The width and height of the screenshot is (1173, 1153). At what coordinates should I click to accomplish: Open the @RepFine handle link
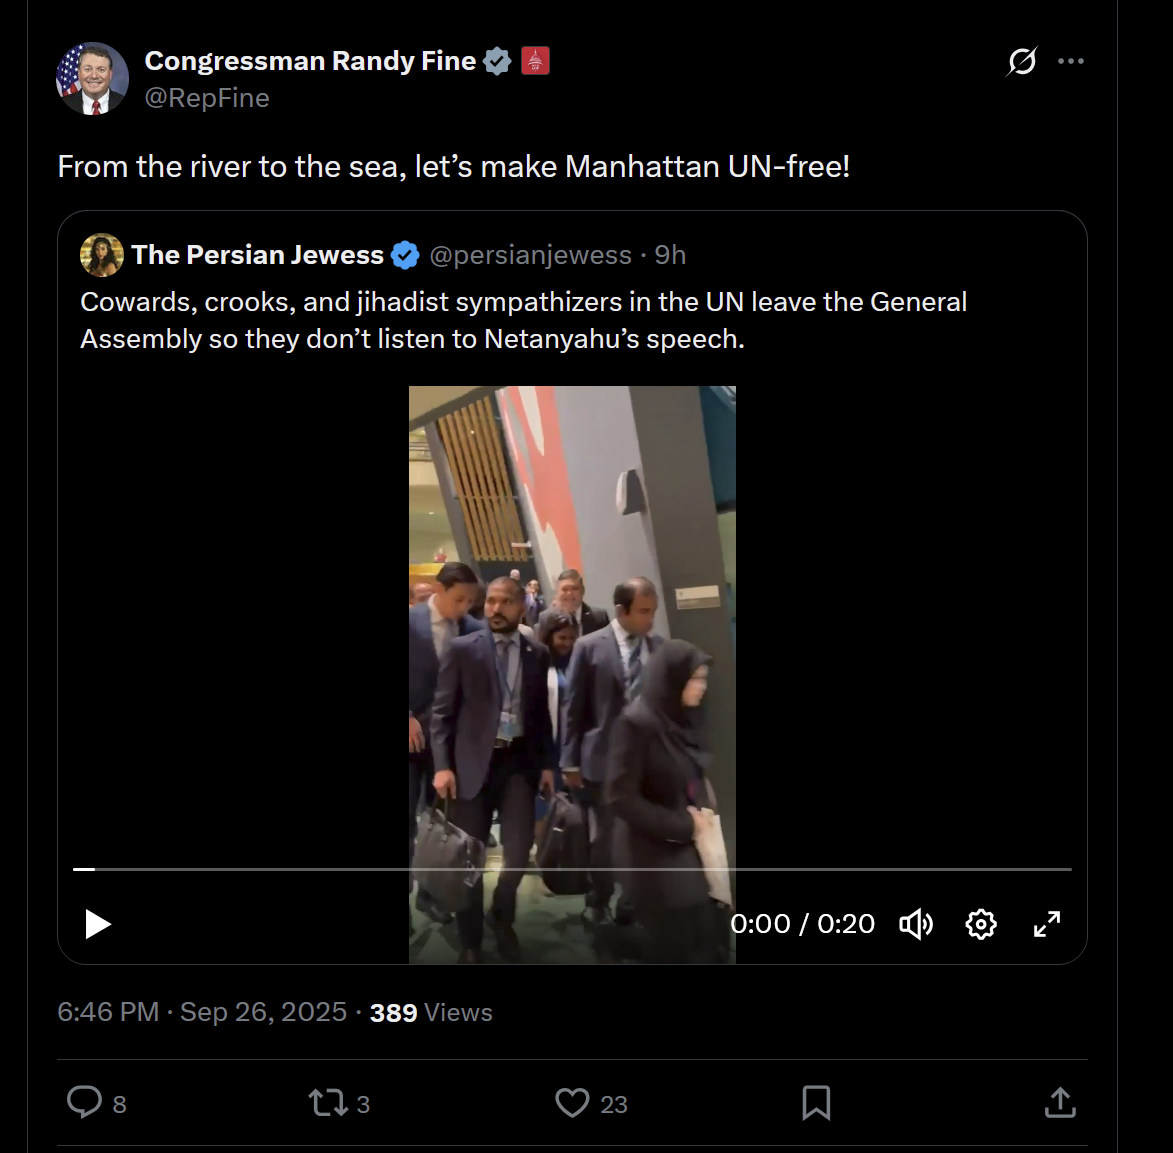click(x=207, y=98)
